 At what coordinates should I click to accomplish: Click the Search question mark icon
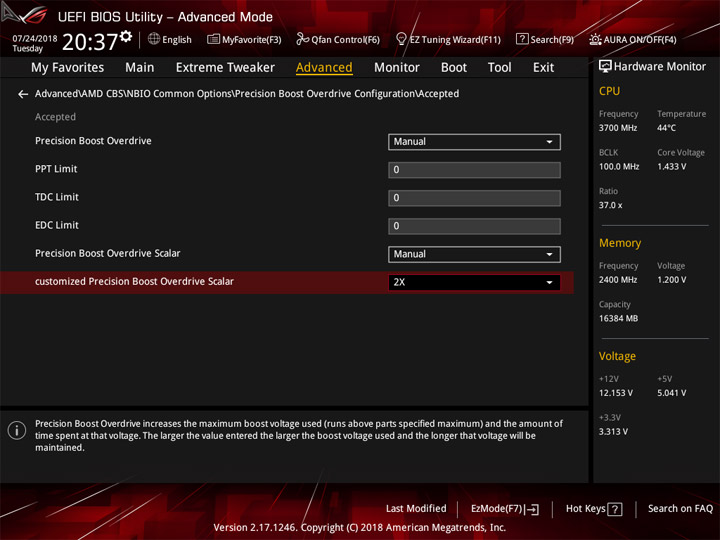pos(522,39)
